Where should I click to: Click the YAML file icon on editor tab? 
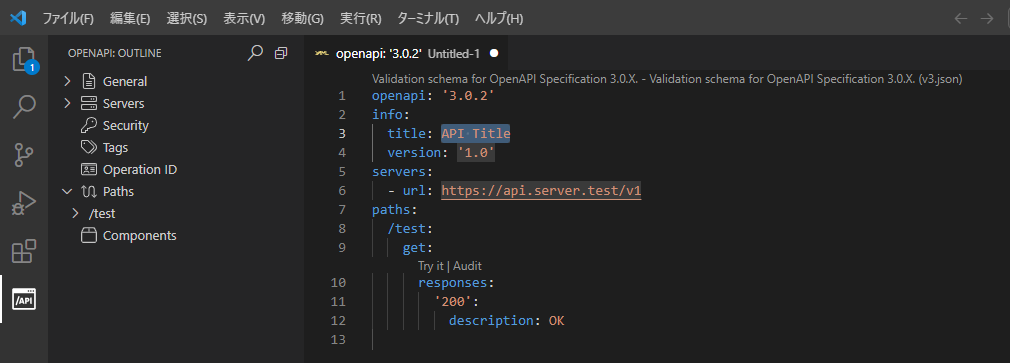tap(322, 53)
